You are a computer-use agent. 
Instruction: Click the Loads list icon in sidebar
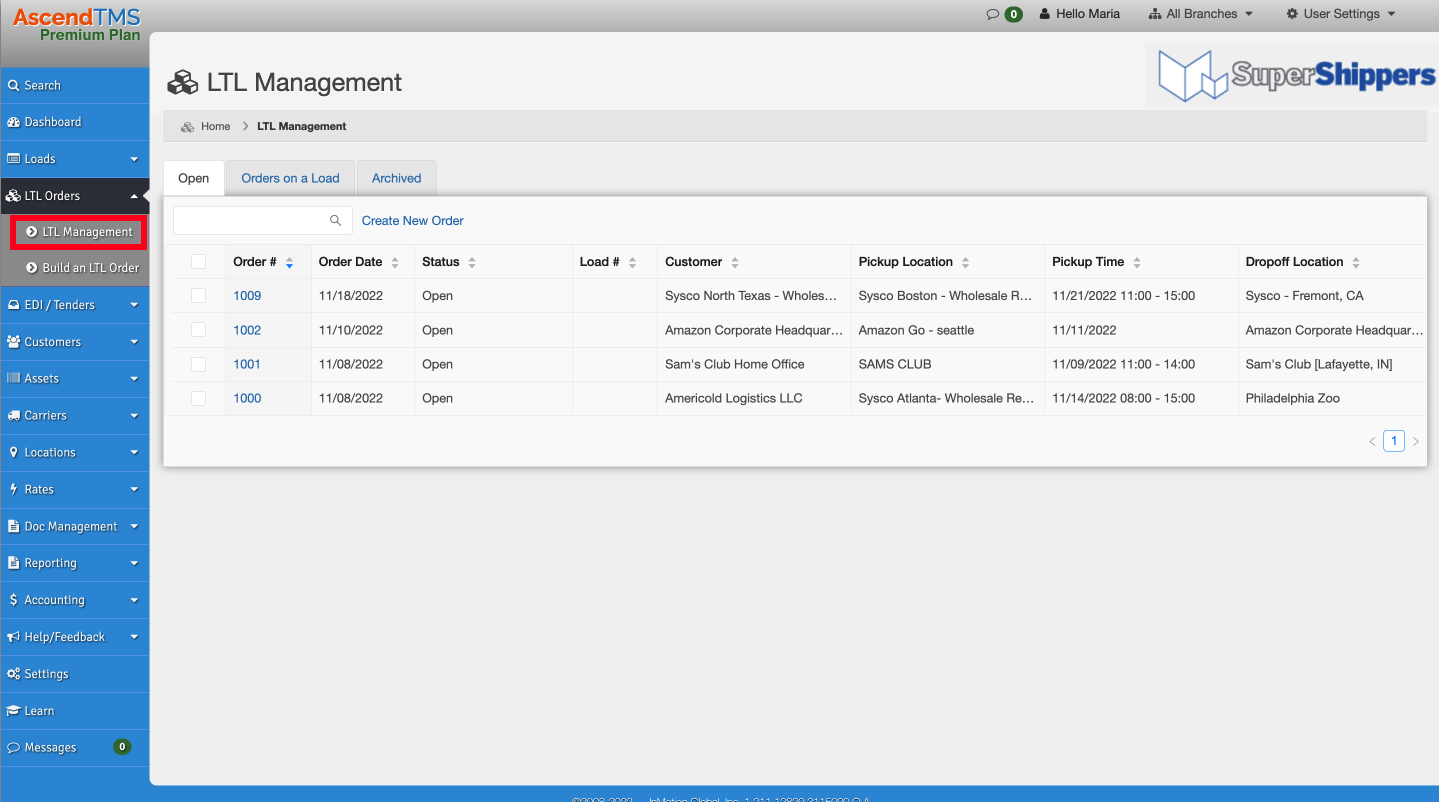click(x=14, y=159)
